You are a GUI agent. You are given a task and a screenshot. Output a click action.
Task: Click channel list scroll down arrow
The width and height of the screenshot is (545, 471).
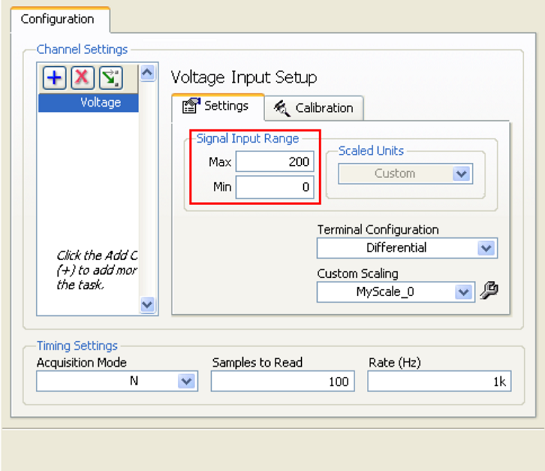point(148,305)
